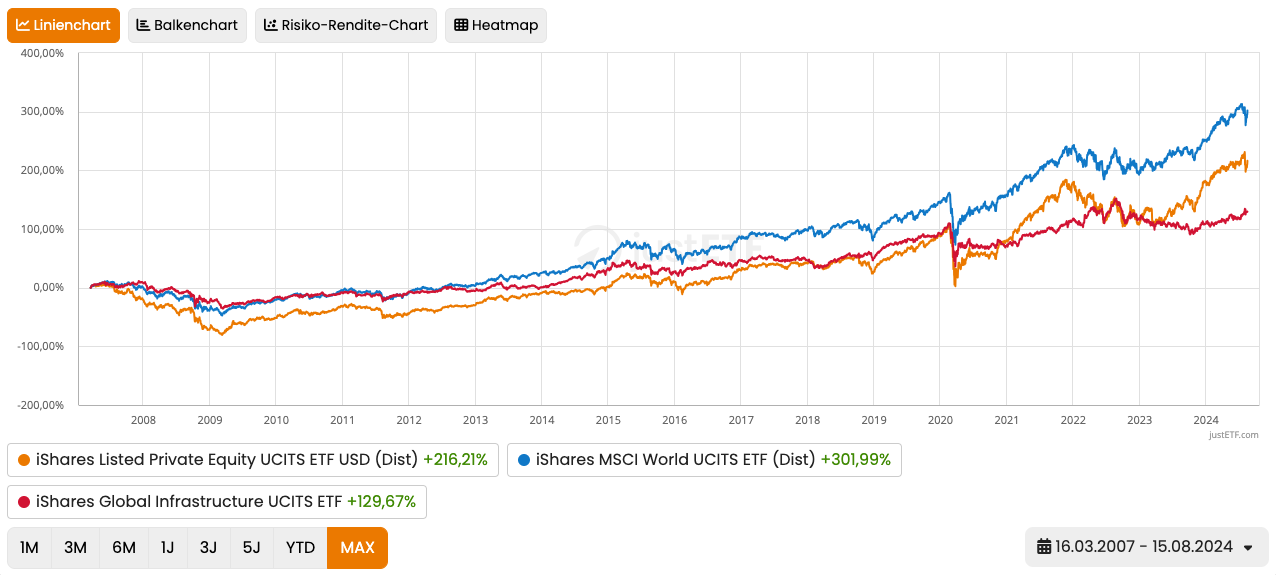Click the red Global Infrastructure legend dot
Image resolution: width=1276 pixels, height=575 pixels.
pos(24,502)
